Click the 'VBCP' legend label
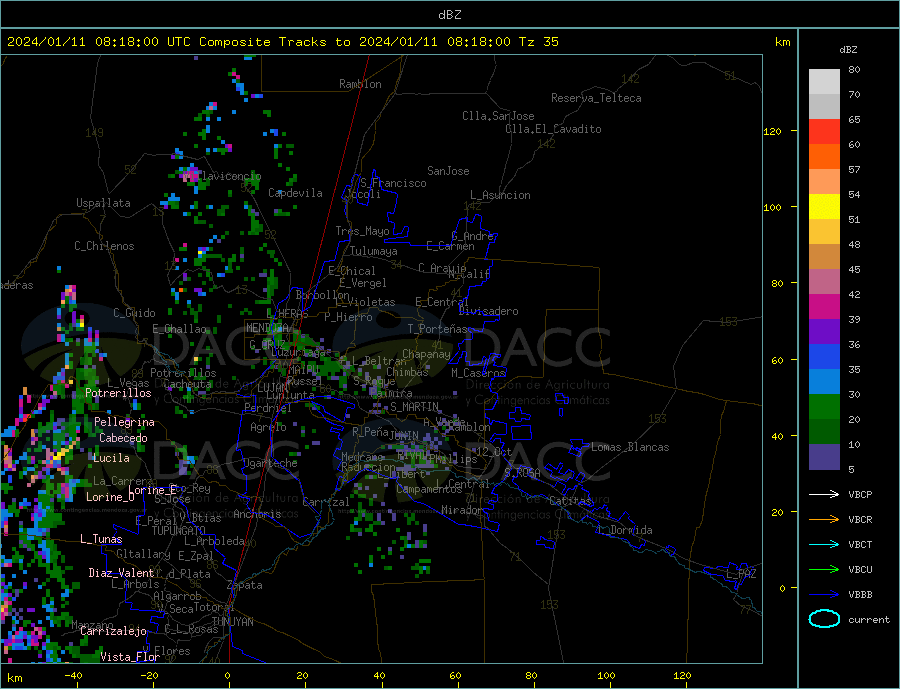The image size is (900, 689). click(860, 494)
